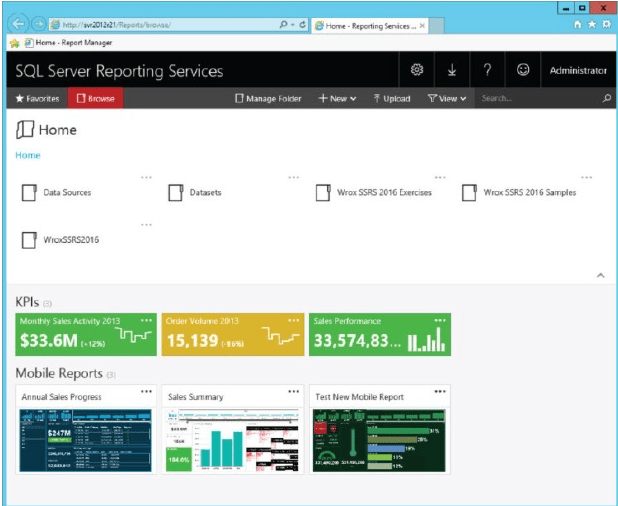Click Manage Folder in the toolbar
Screen dimensions: 618x506
268,99
